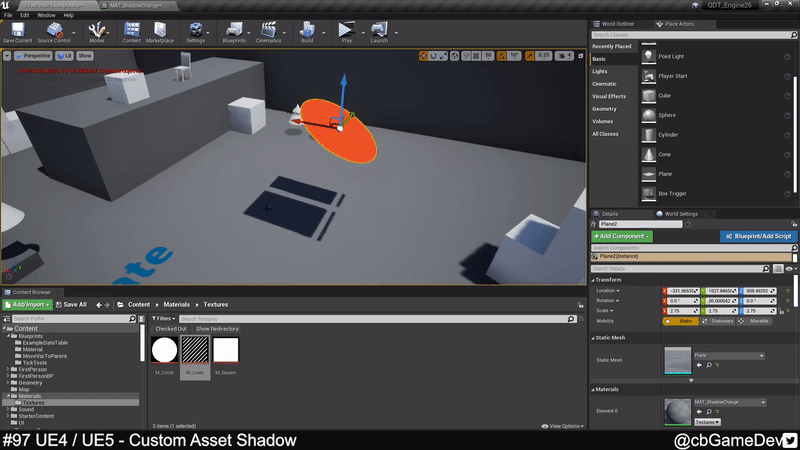This screenshot has width=800, height=450.
Task: Select the M_Circle texture thumbnail
Action: pos(165,351)
